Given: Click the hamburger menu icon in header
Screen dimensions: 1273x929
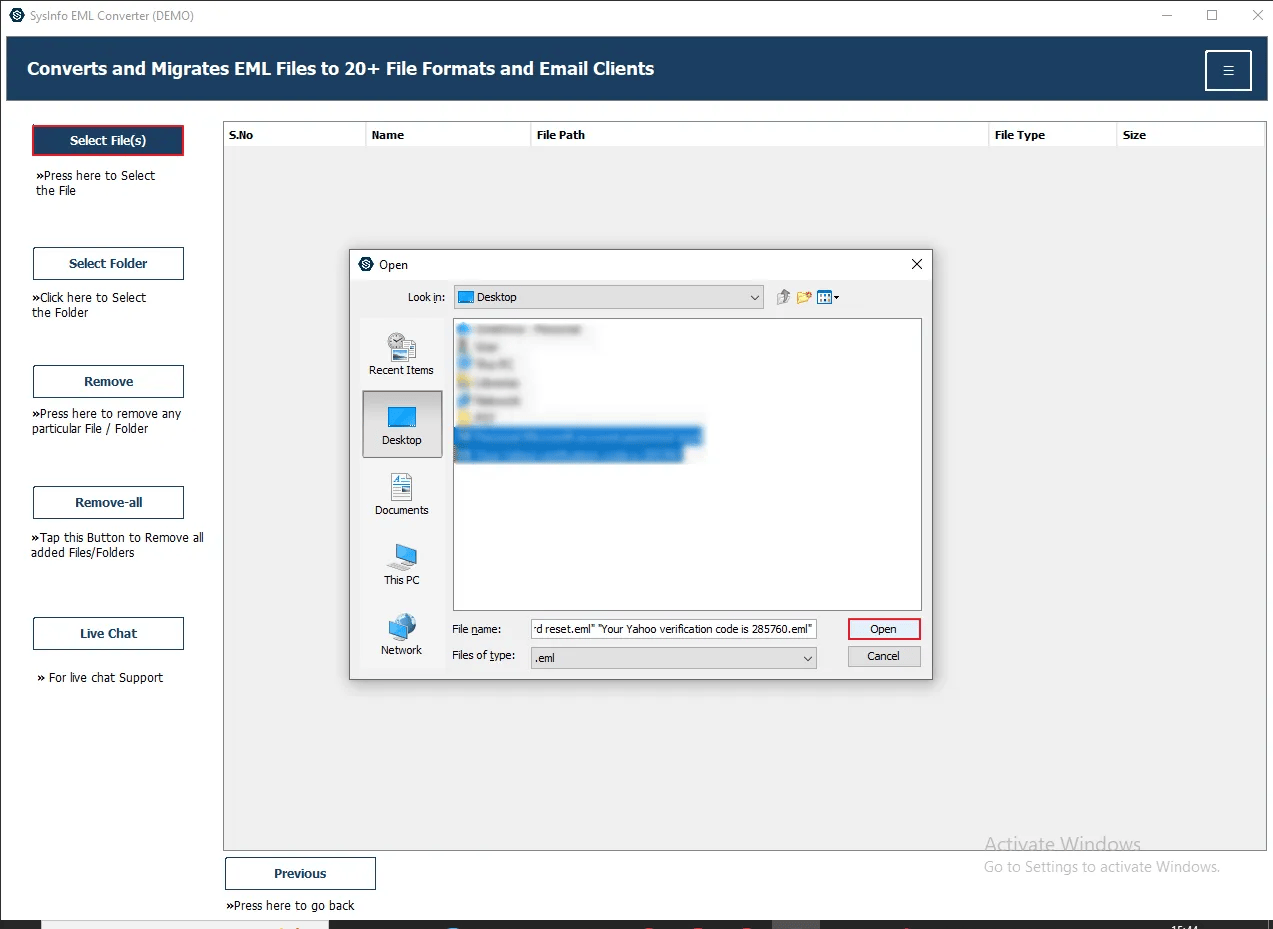Looking at the screenshot, I should click(1228, 70).
